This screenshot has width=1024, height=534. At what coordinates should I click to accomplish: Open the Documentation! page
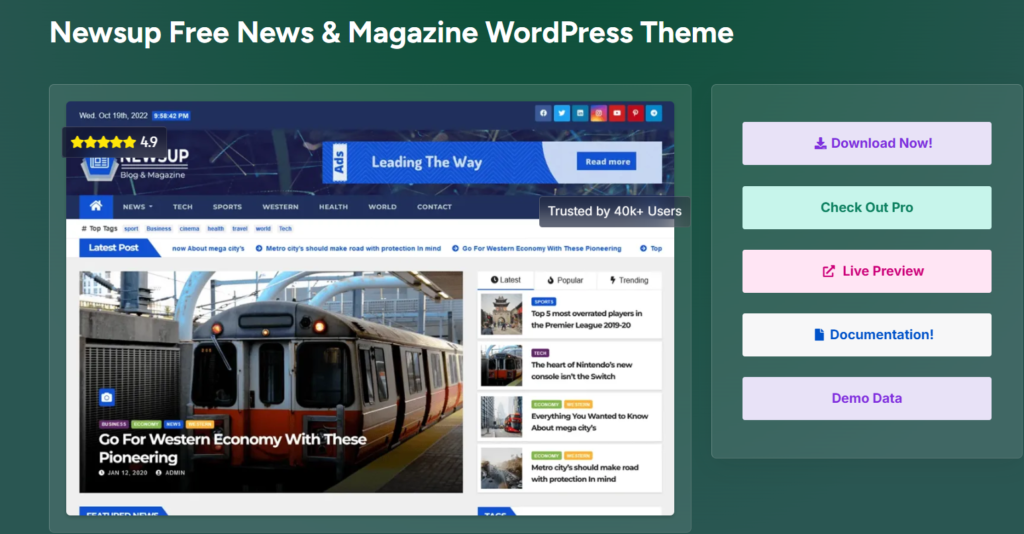(x=867, y=334)
